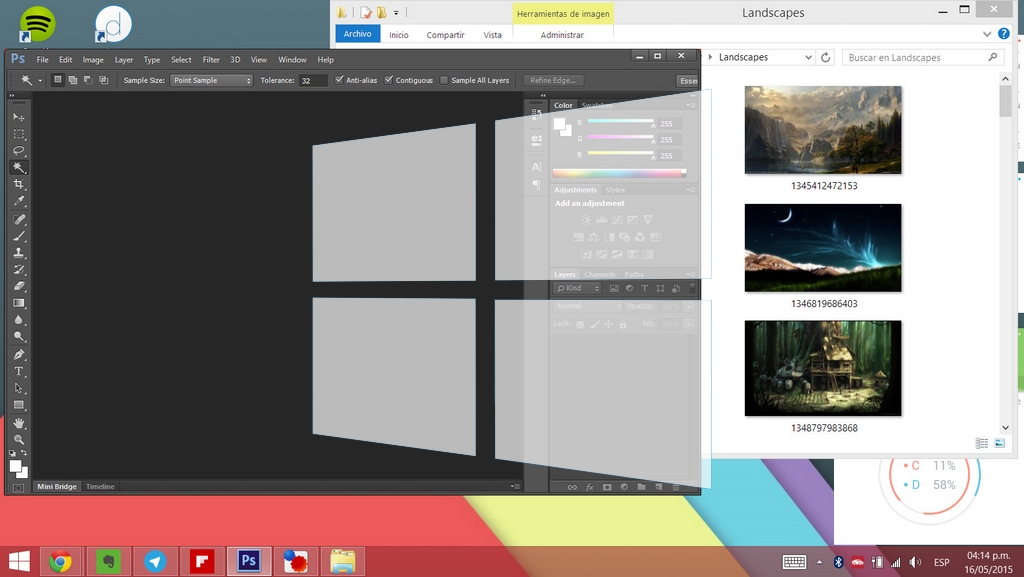The image size is (1024, 577).
Task: Expand the Explorer address bar history dropdown
Action: click(808, 57)
